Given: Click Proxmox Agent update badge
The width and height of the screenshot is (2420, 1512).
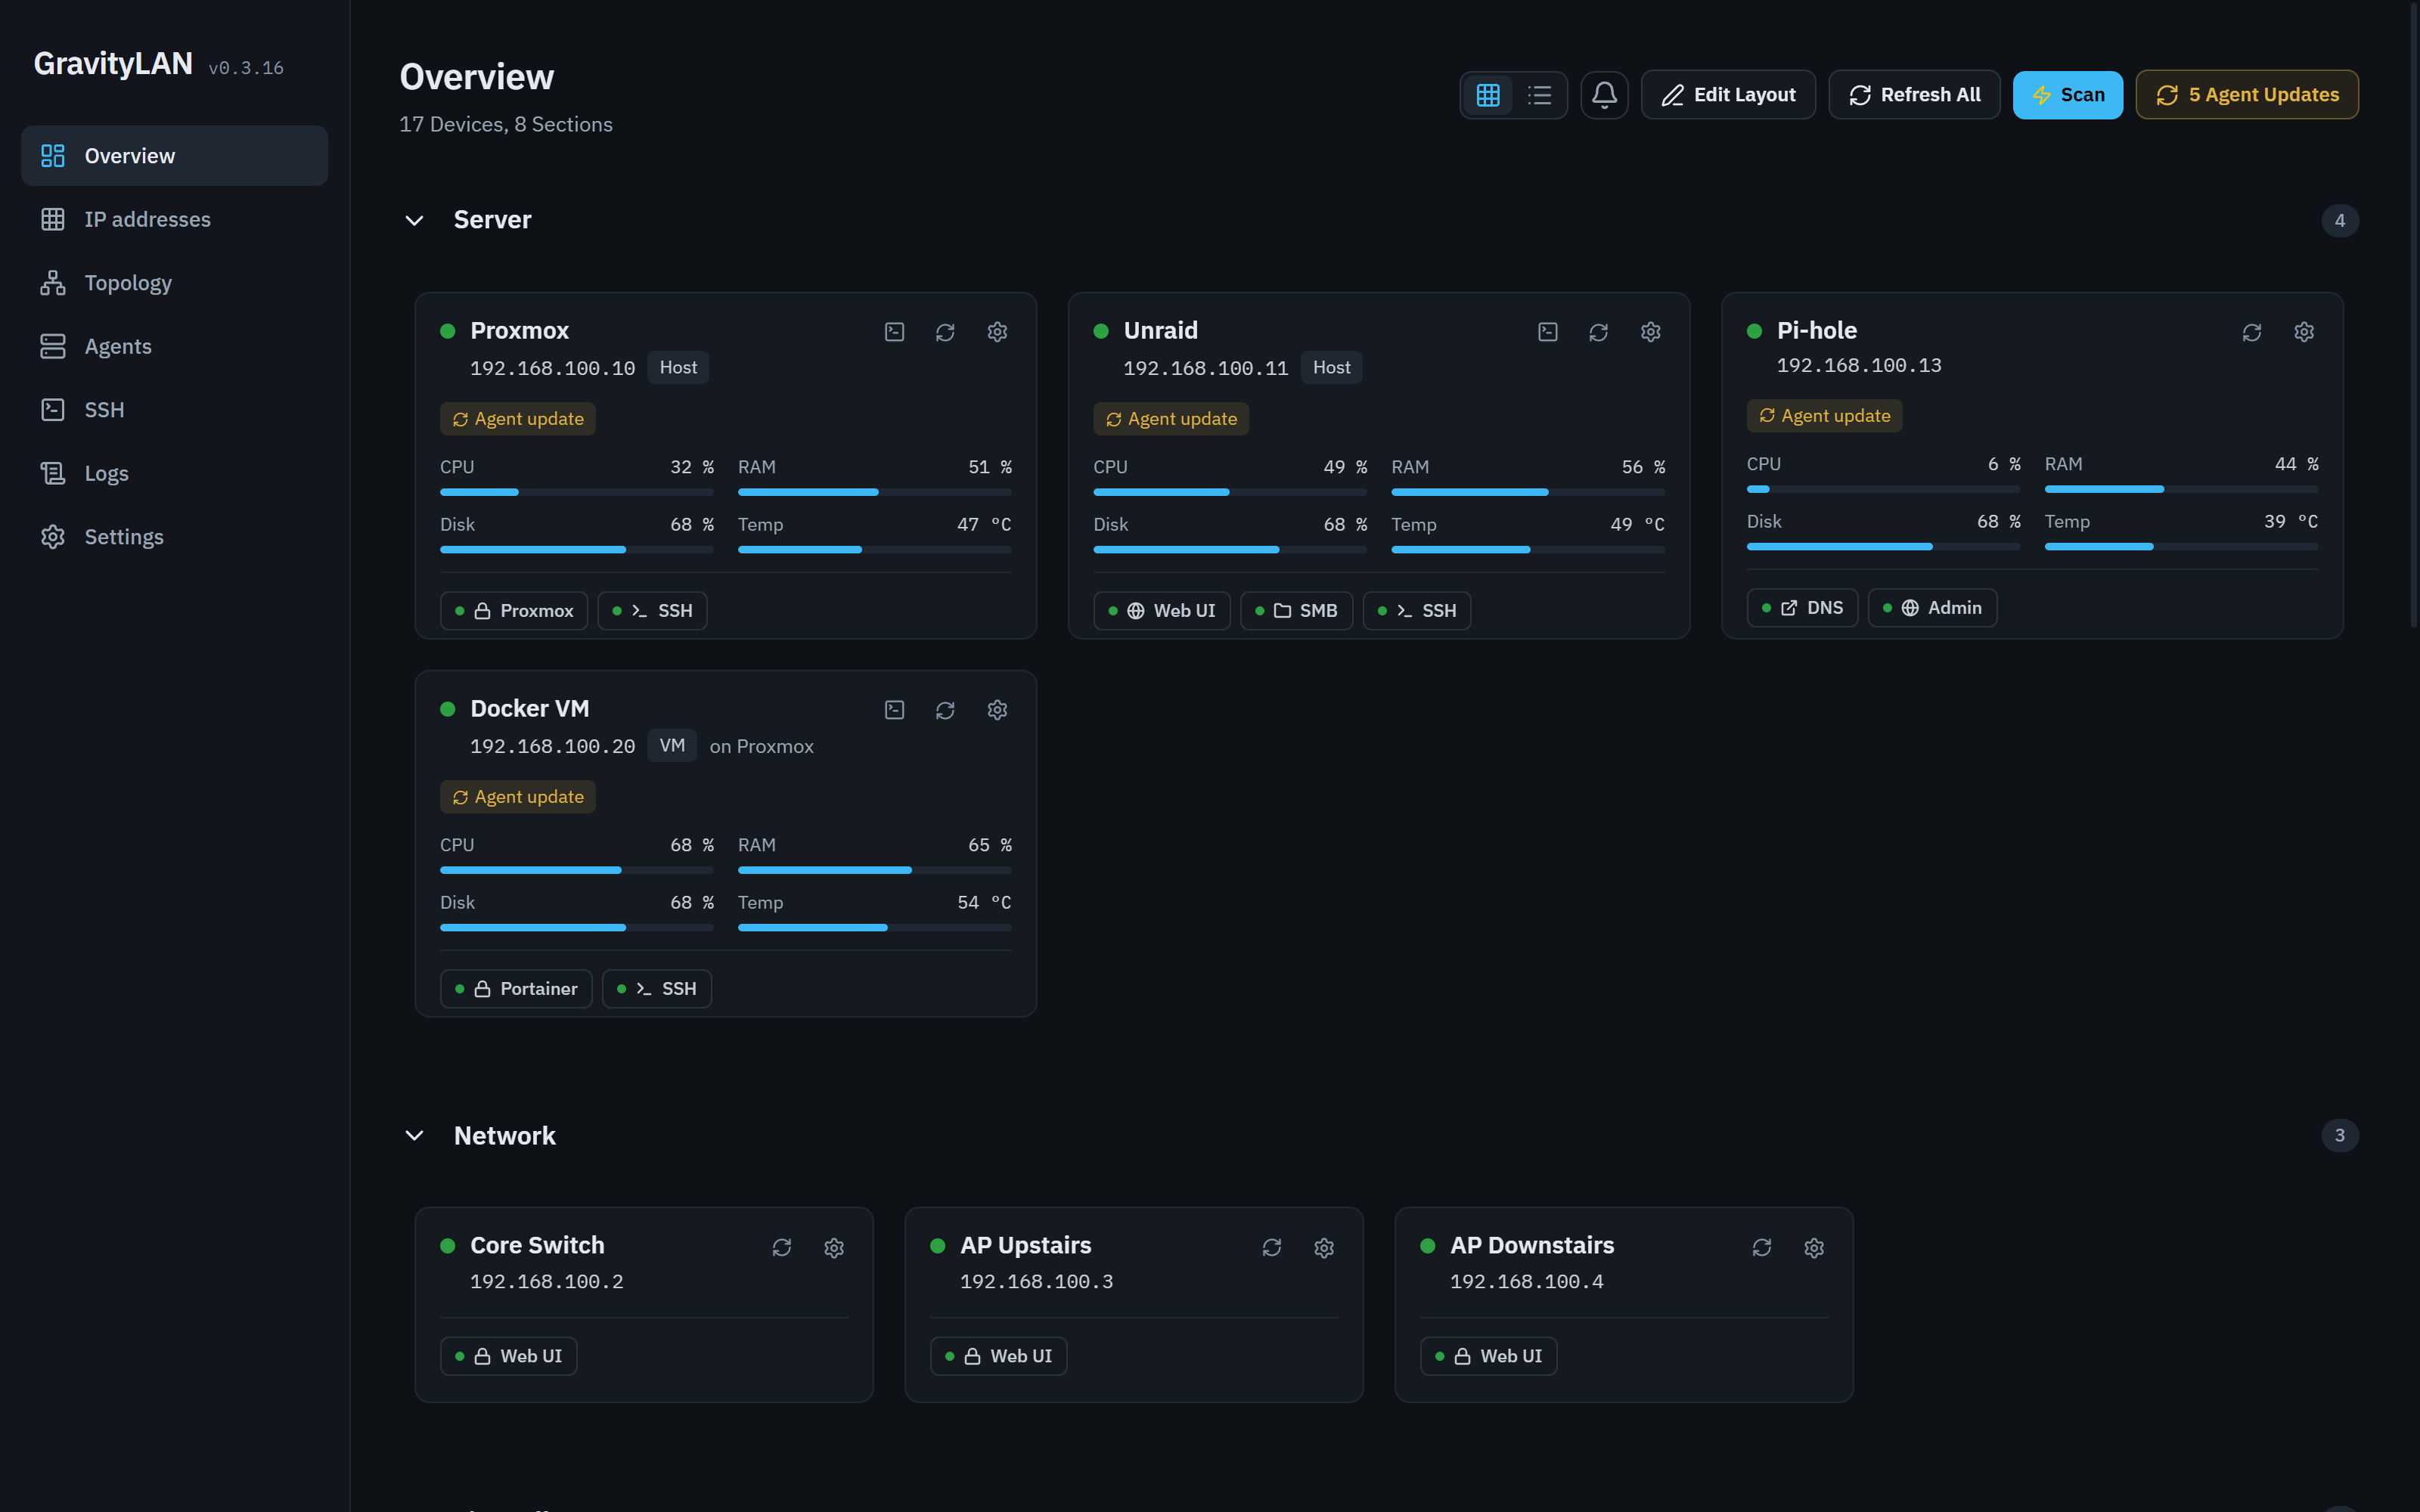Looking at the screenshot, I should (x=518, y=419).
